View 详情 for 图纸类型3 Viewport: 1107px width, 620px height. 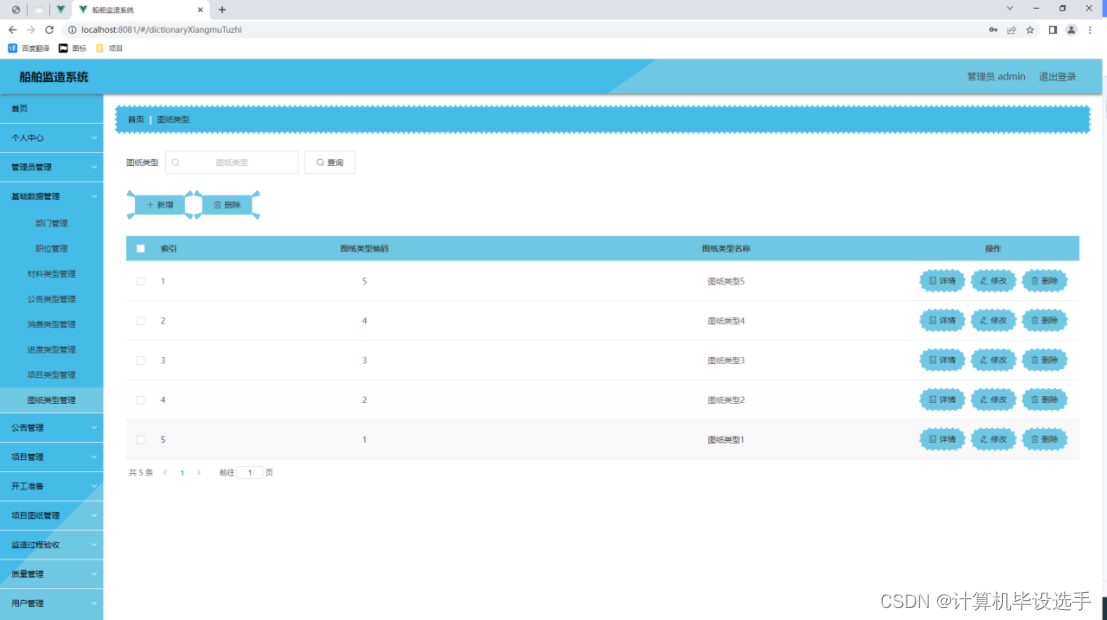pos(942,360)
